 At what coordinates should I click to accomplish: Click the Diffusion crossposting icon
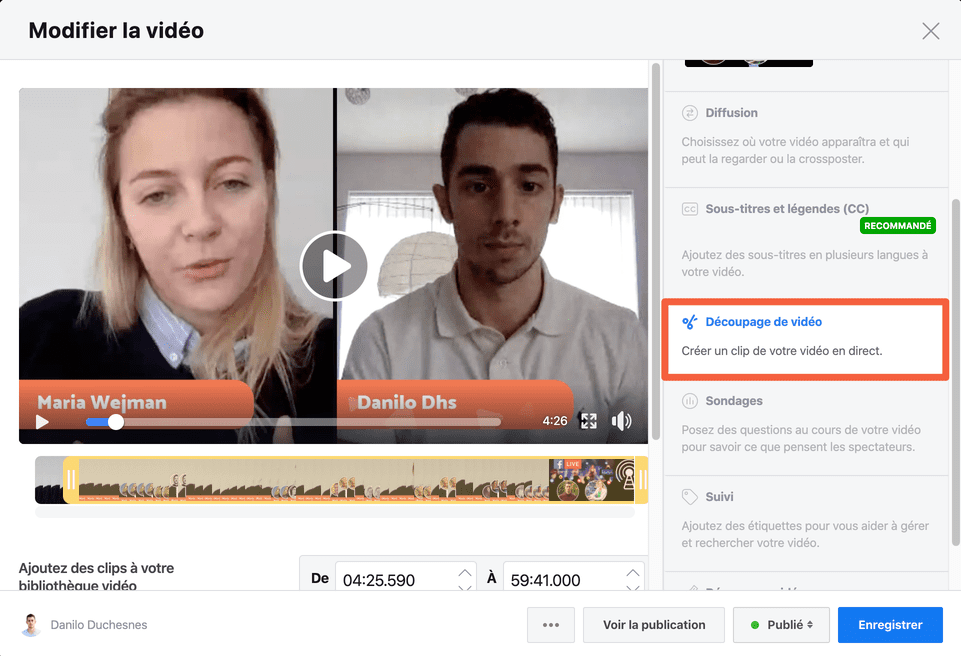[691, 112]
